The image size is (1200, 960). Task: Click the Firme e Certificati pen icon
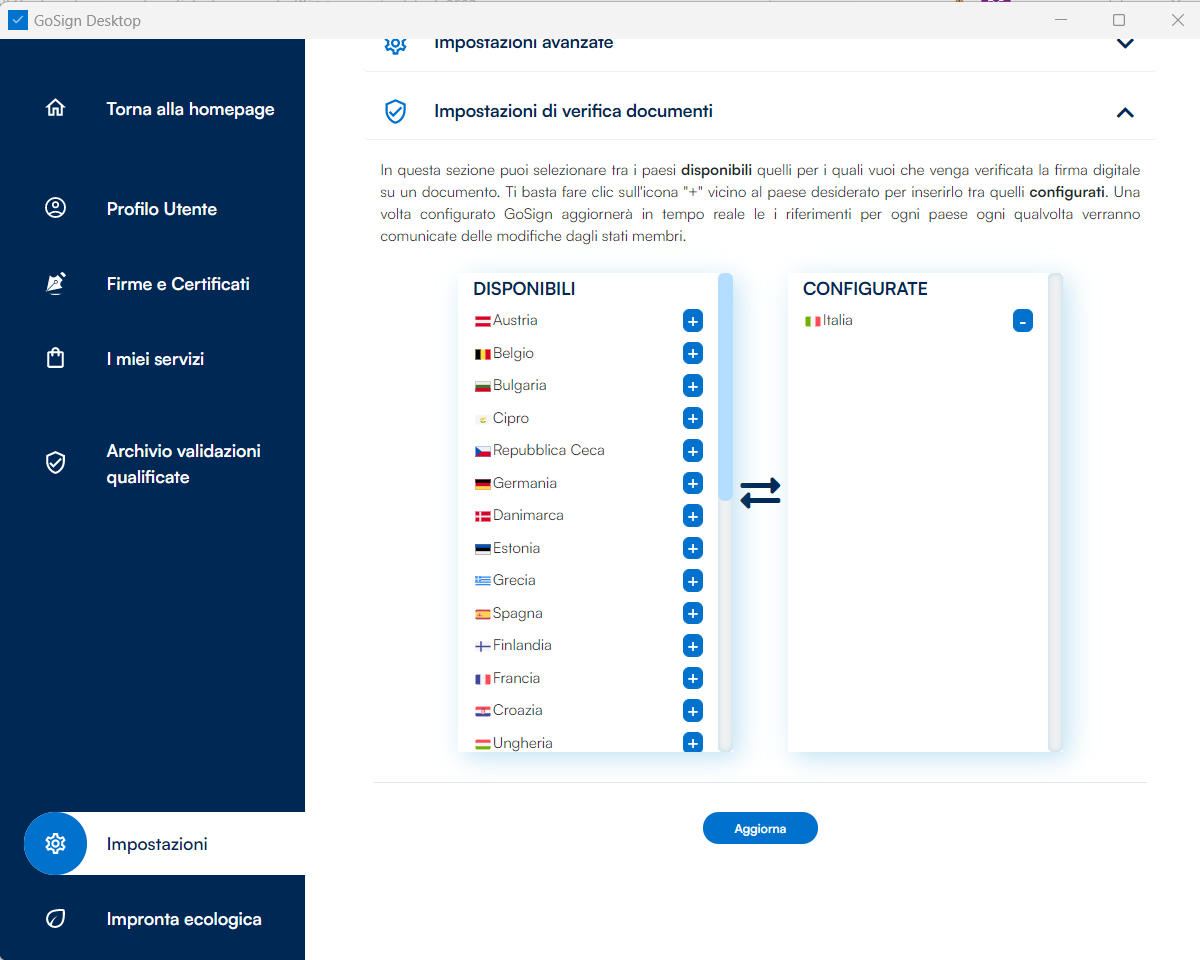click(56, 283)
